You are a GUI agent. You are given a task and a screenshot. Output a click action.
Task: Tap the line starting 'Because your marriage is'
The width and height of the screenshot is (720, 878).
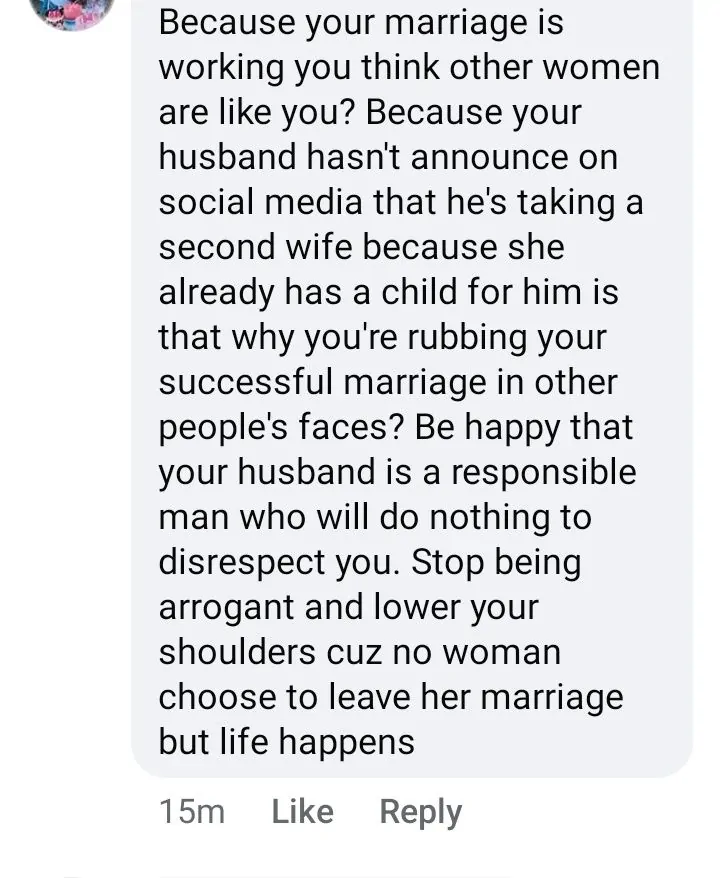[x=361, y=24]
